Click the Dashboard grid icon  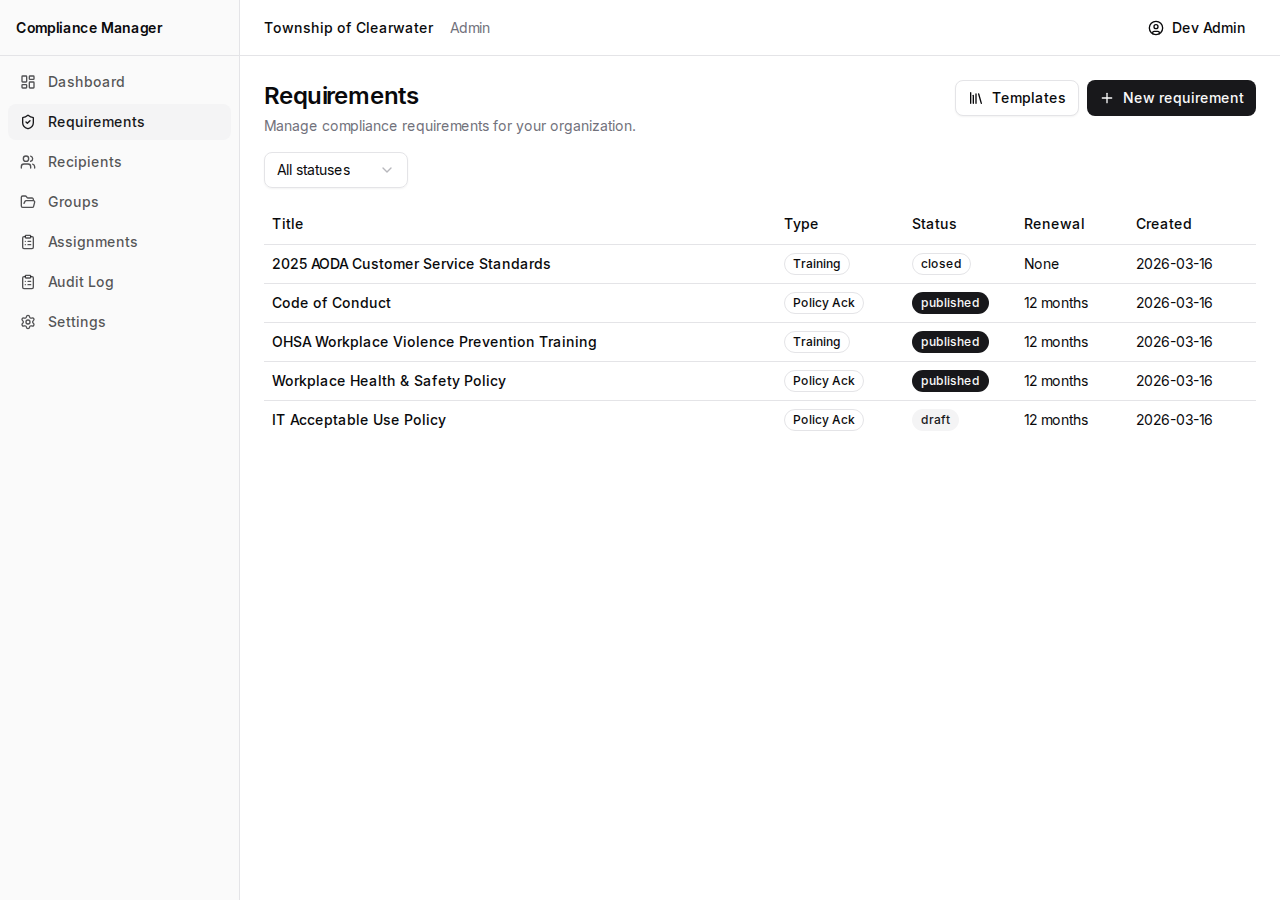click(x=28, y=82)
